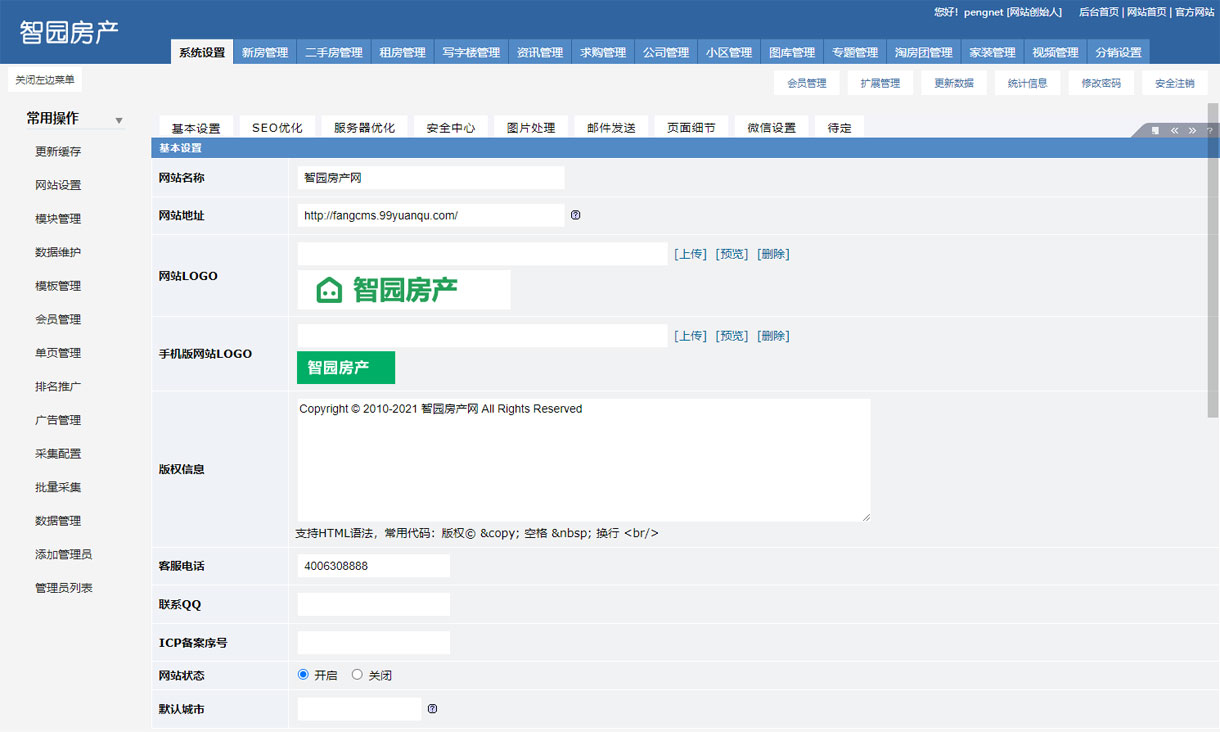Open the SEO优化 settings tab
The width and height of the screenshot is (1220, 732).
point(277,128)
